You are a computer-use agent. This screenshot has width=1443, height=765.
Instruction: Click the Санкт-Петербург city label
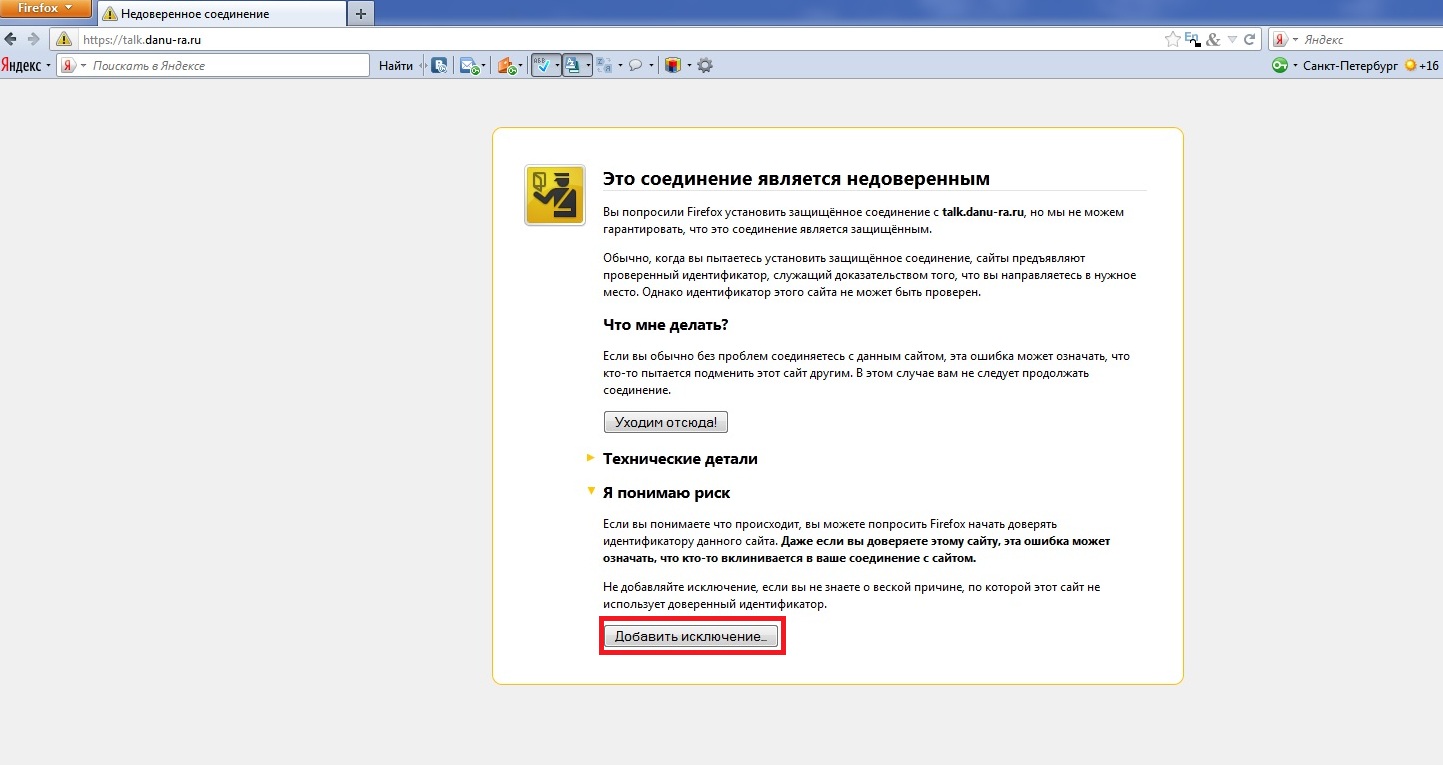click(1350, 66)
